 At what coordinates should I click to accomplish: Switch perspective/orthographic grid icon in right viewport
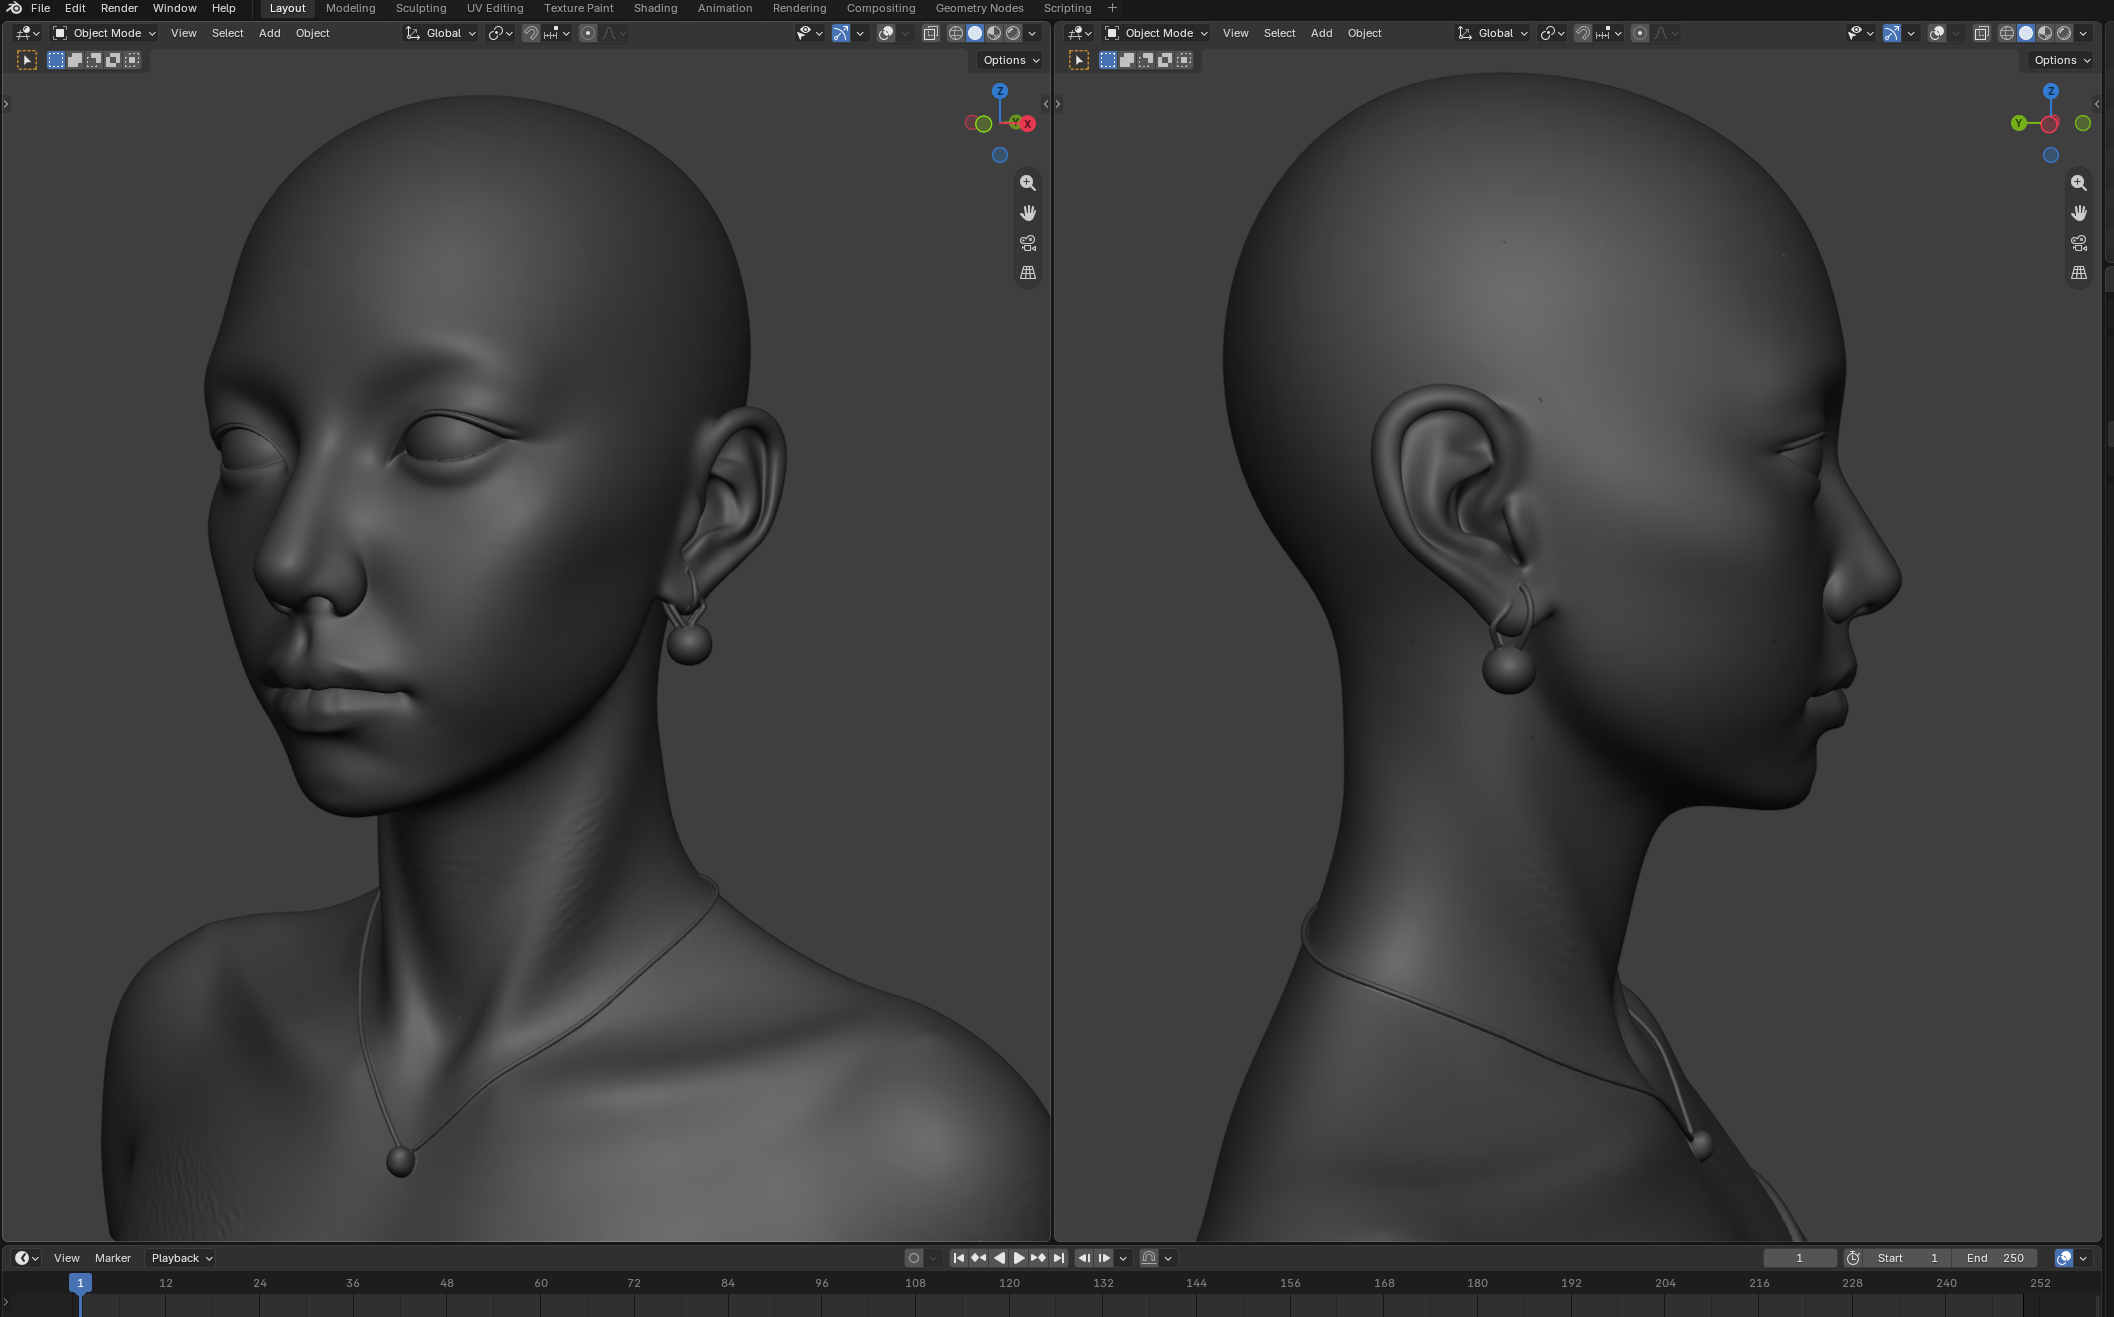coord(2078,273)
